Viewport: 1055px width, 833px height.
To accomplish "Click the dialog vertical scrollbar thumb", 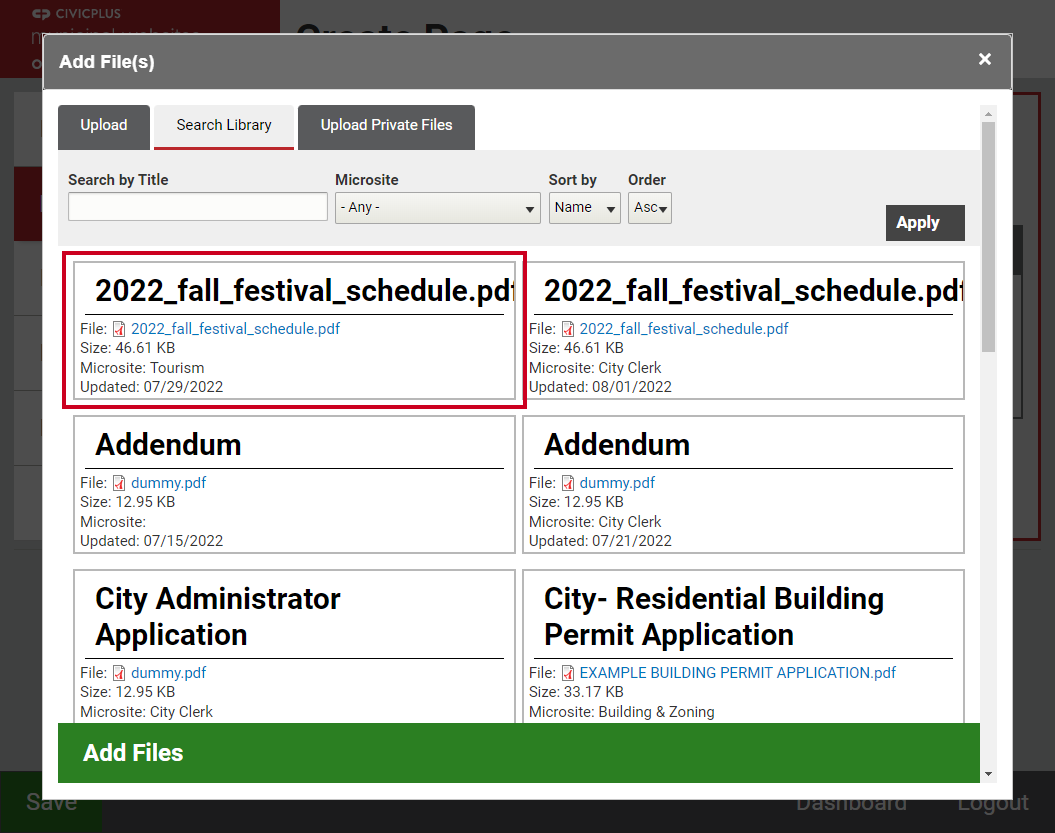I will coord(988,237).
